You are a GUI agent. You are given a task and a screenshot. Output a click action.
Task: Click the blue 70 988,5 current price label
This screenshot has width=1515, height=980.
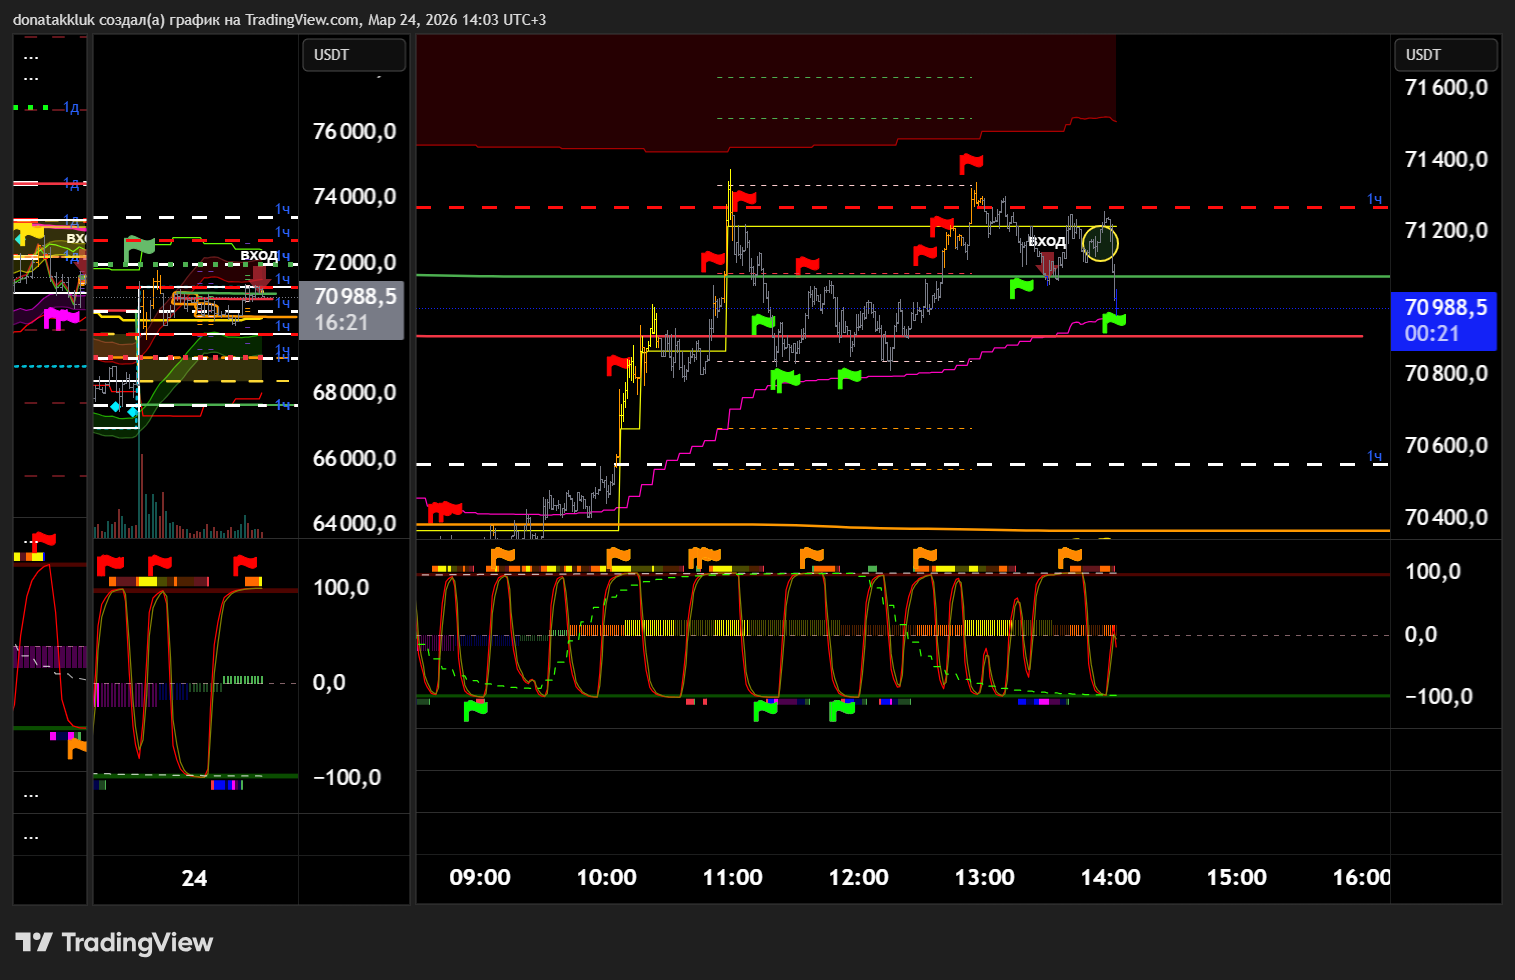(x=1444, y=320)
